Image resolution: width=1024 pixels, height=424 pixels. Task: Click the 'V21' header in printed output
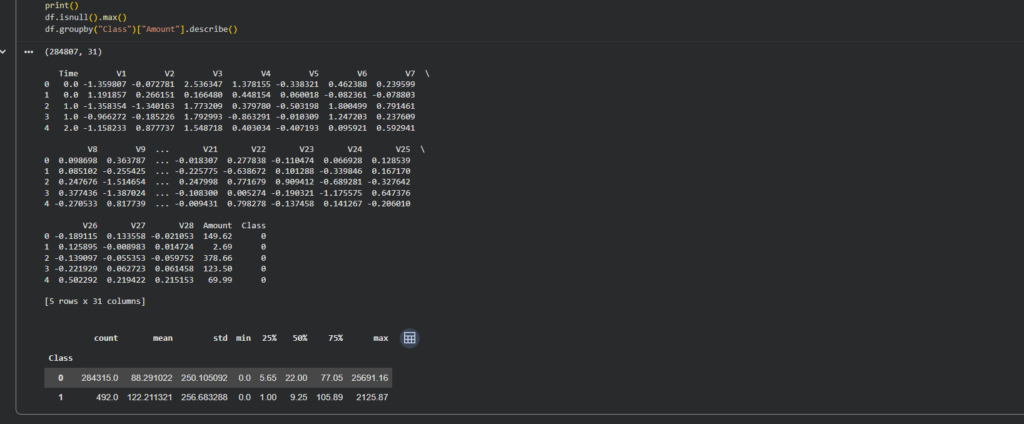point(210,149)
